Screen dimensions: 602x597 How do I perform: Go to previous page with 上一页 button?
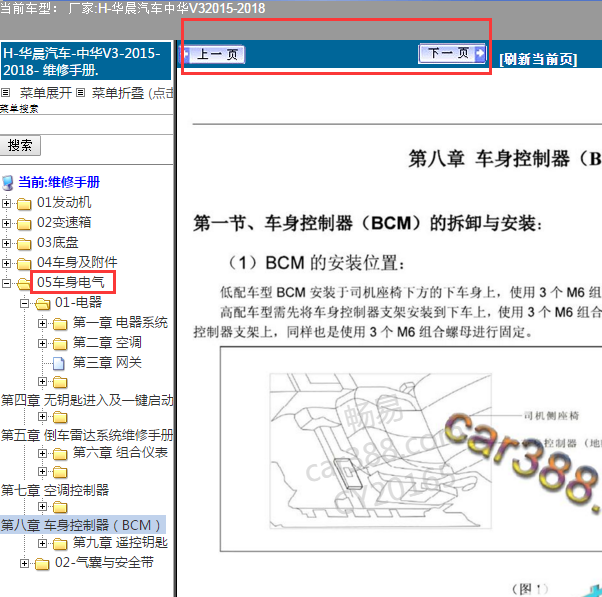pos(212,55)
